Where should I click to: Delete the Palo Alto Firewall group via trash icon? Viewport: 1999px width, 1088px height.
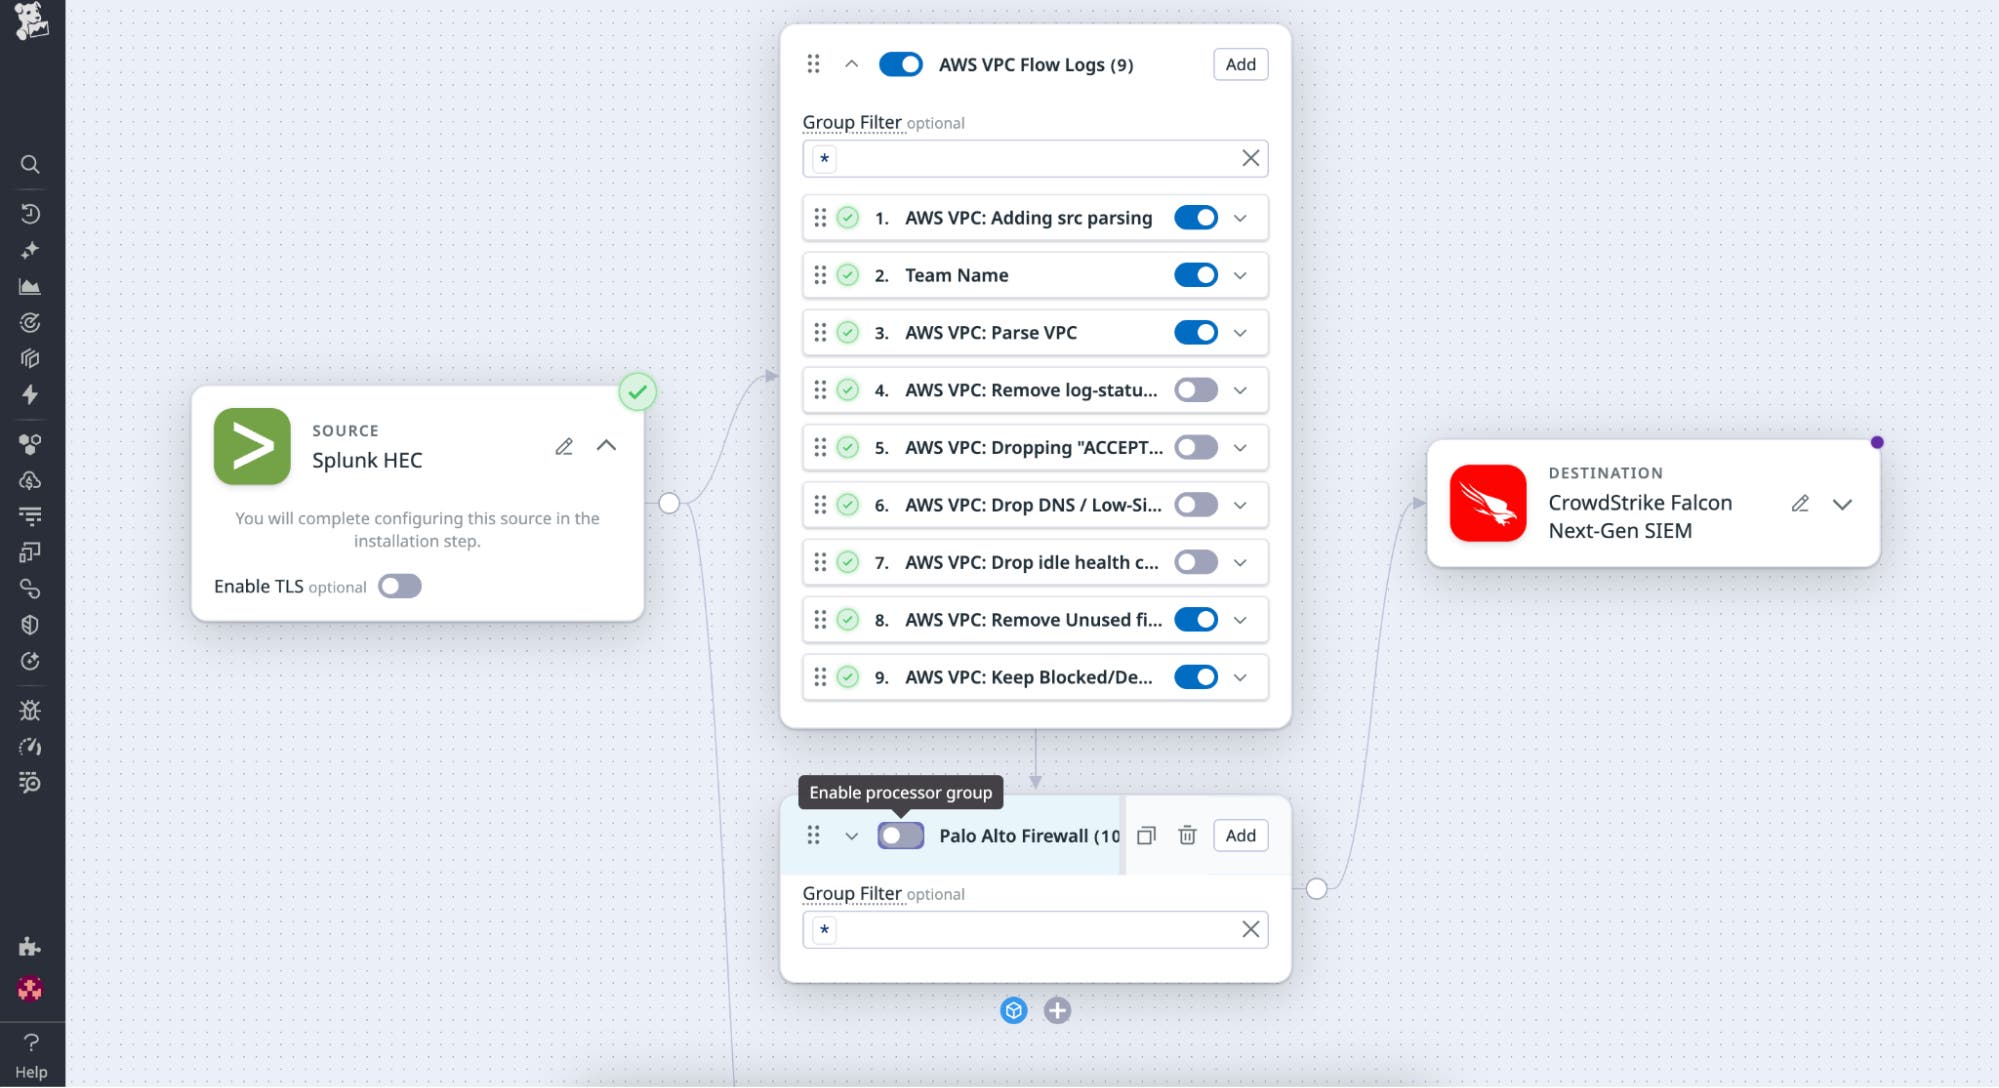[x=1188, y=835]
